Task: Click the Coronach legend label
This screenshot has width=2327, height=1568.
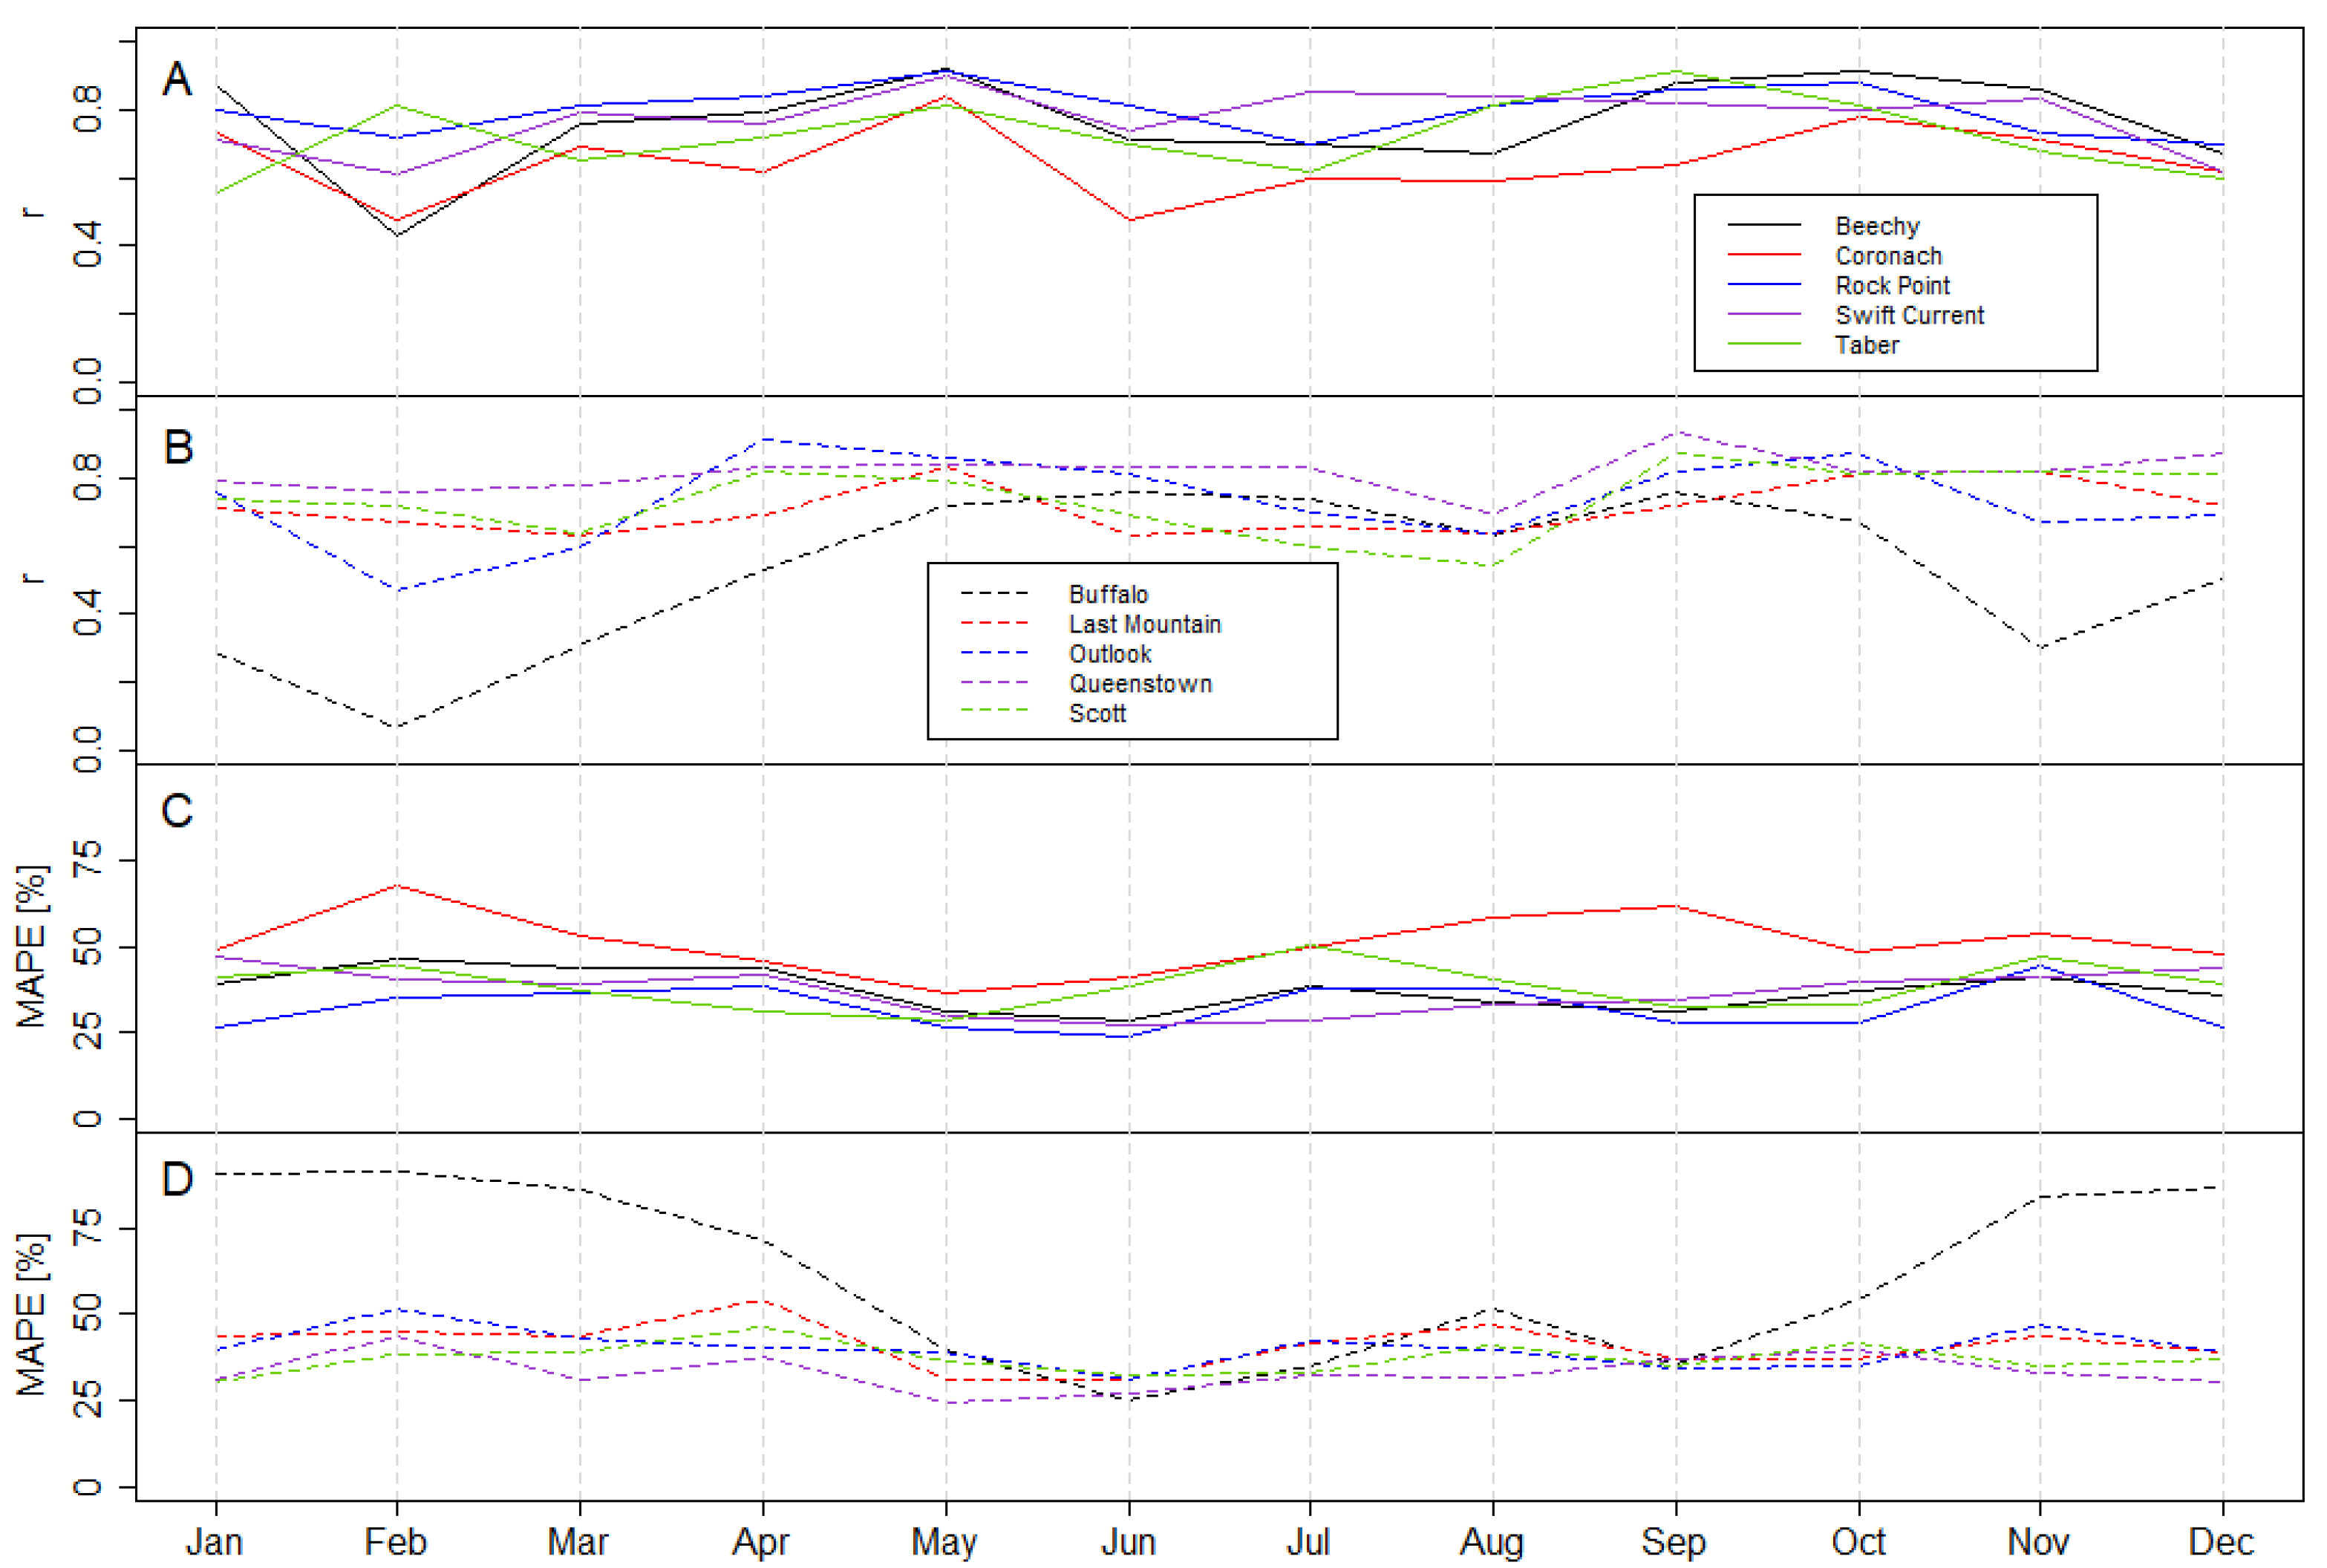Action: coord(1888,256)
